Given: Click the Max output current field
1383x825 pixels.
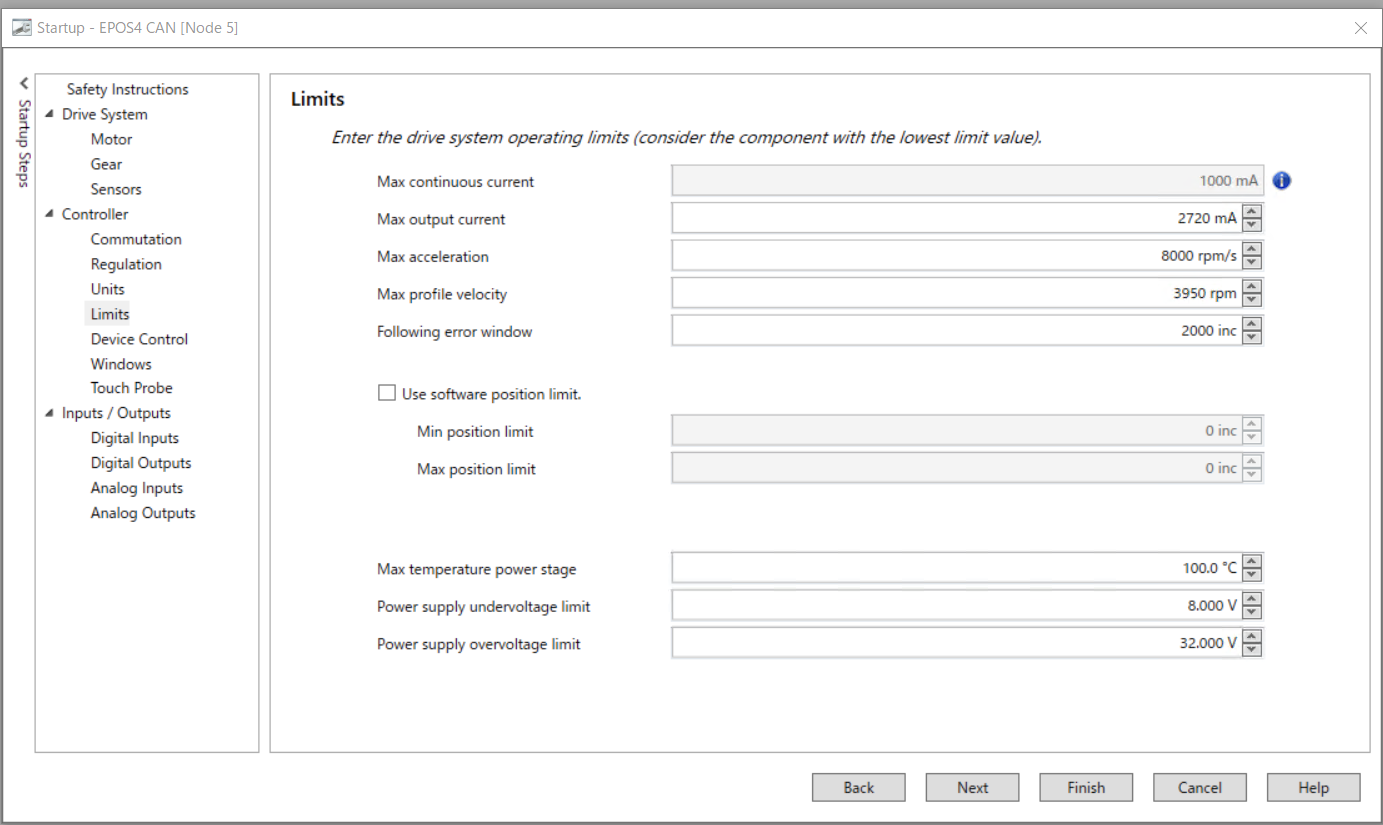Looking at the screenshot, I should (957, 218).
